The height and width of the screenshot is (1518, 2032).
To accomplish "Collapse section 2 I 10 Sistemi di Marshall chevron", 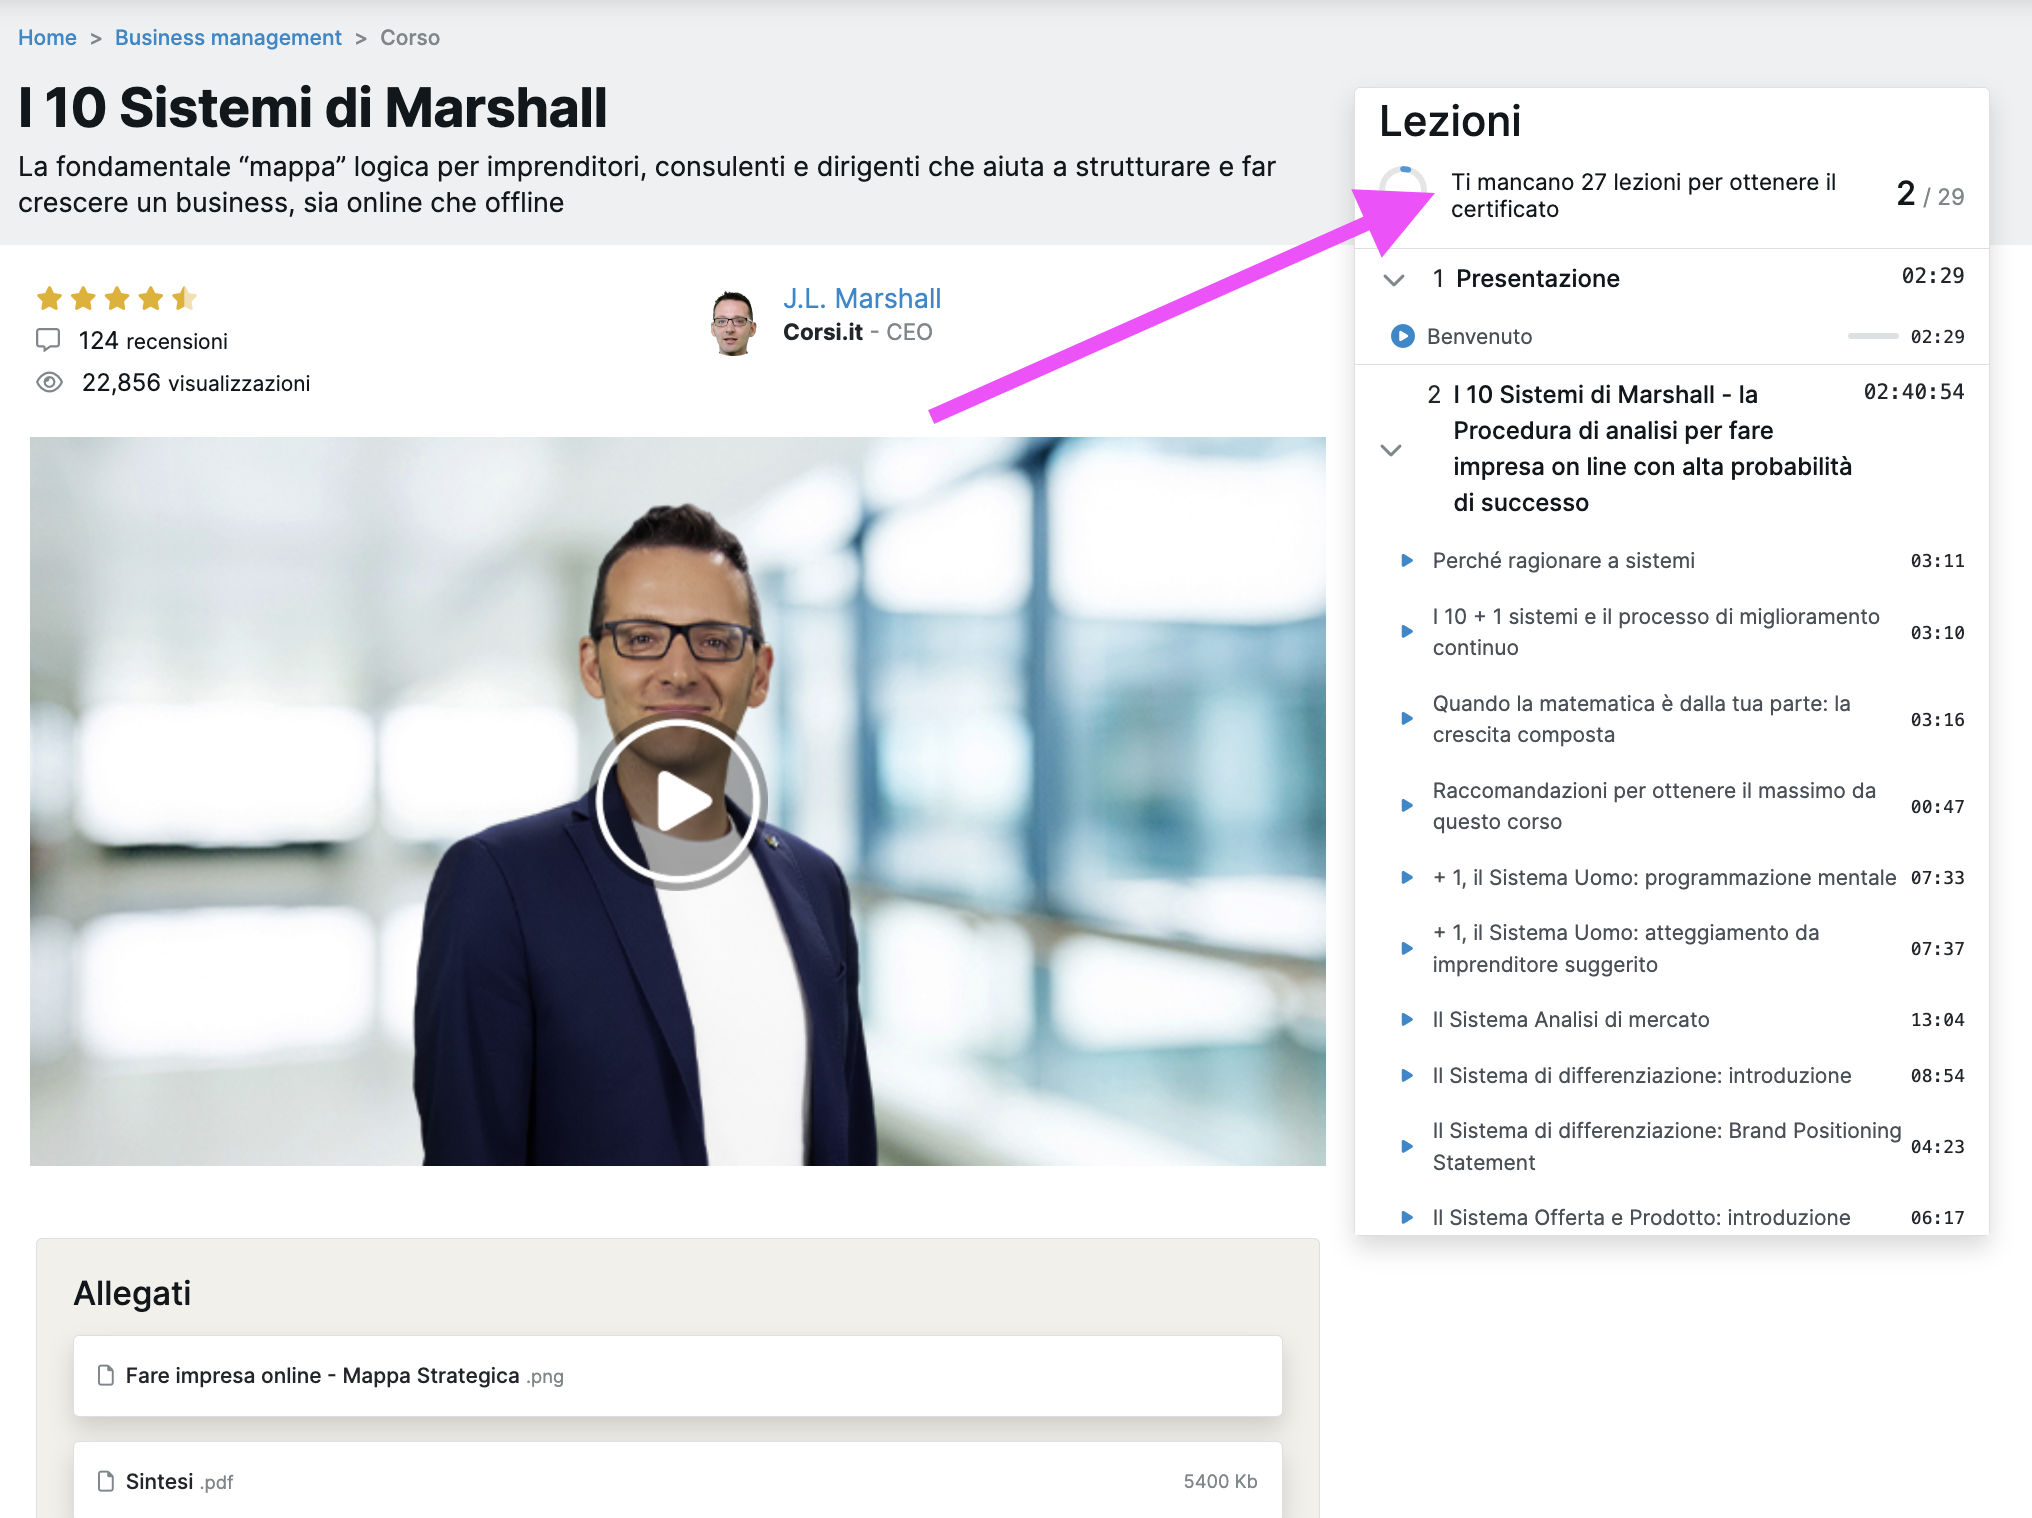I will click(x=1391, y=449).
